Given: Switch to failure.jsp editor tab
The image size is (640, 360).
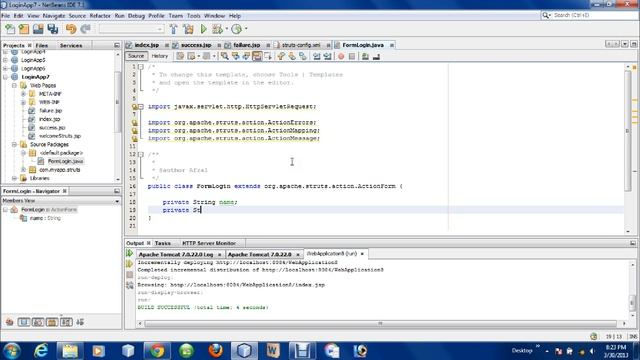Looking at the screenshot, I should point(247,45).
